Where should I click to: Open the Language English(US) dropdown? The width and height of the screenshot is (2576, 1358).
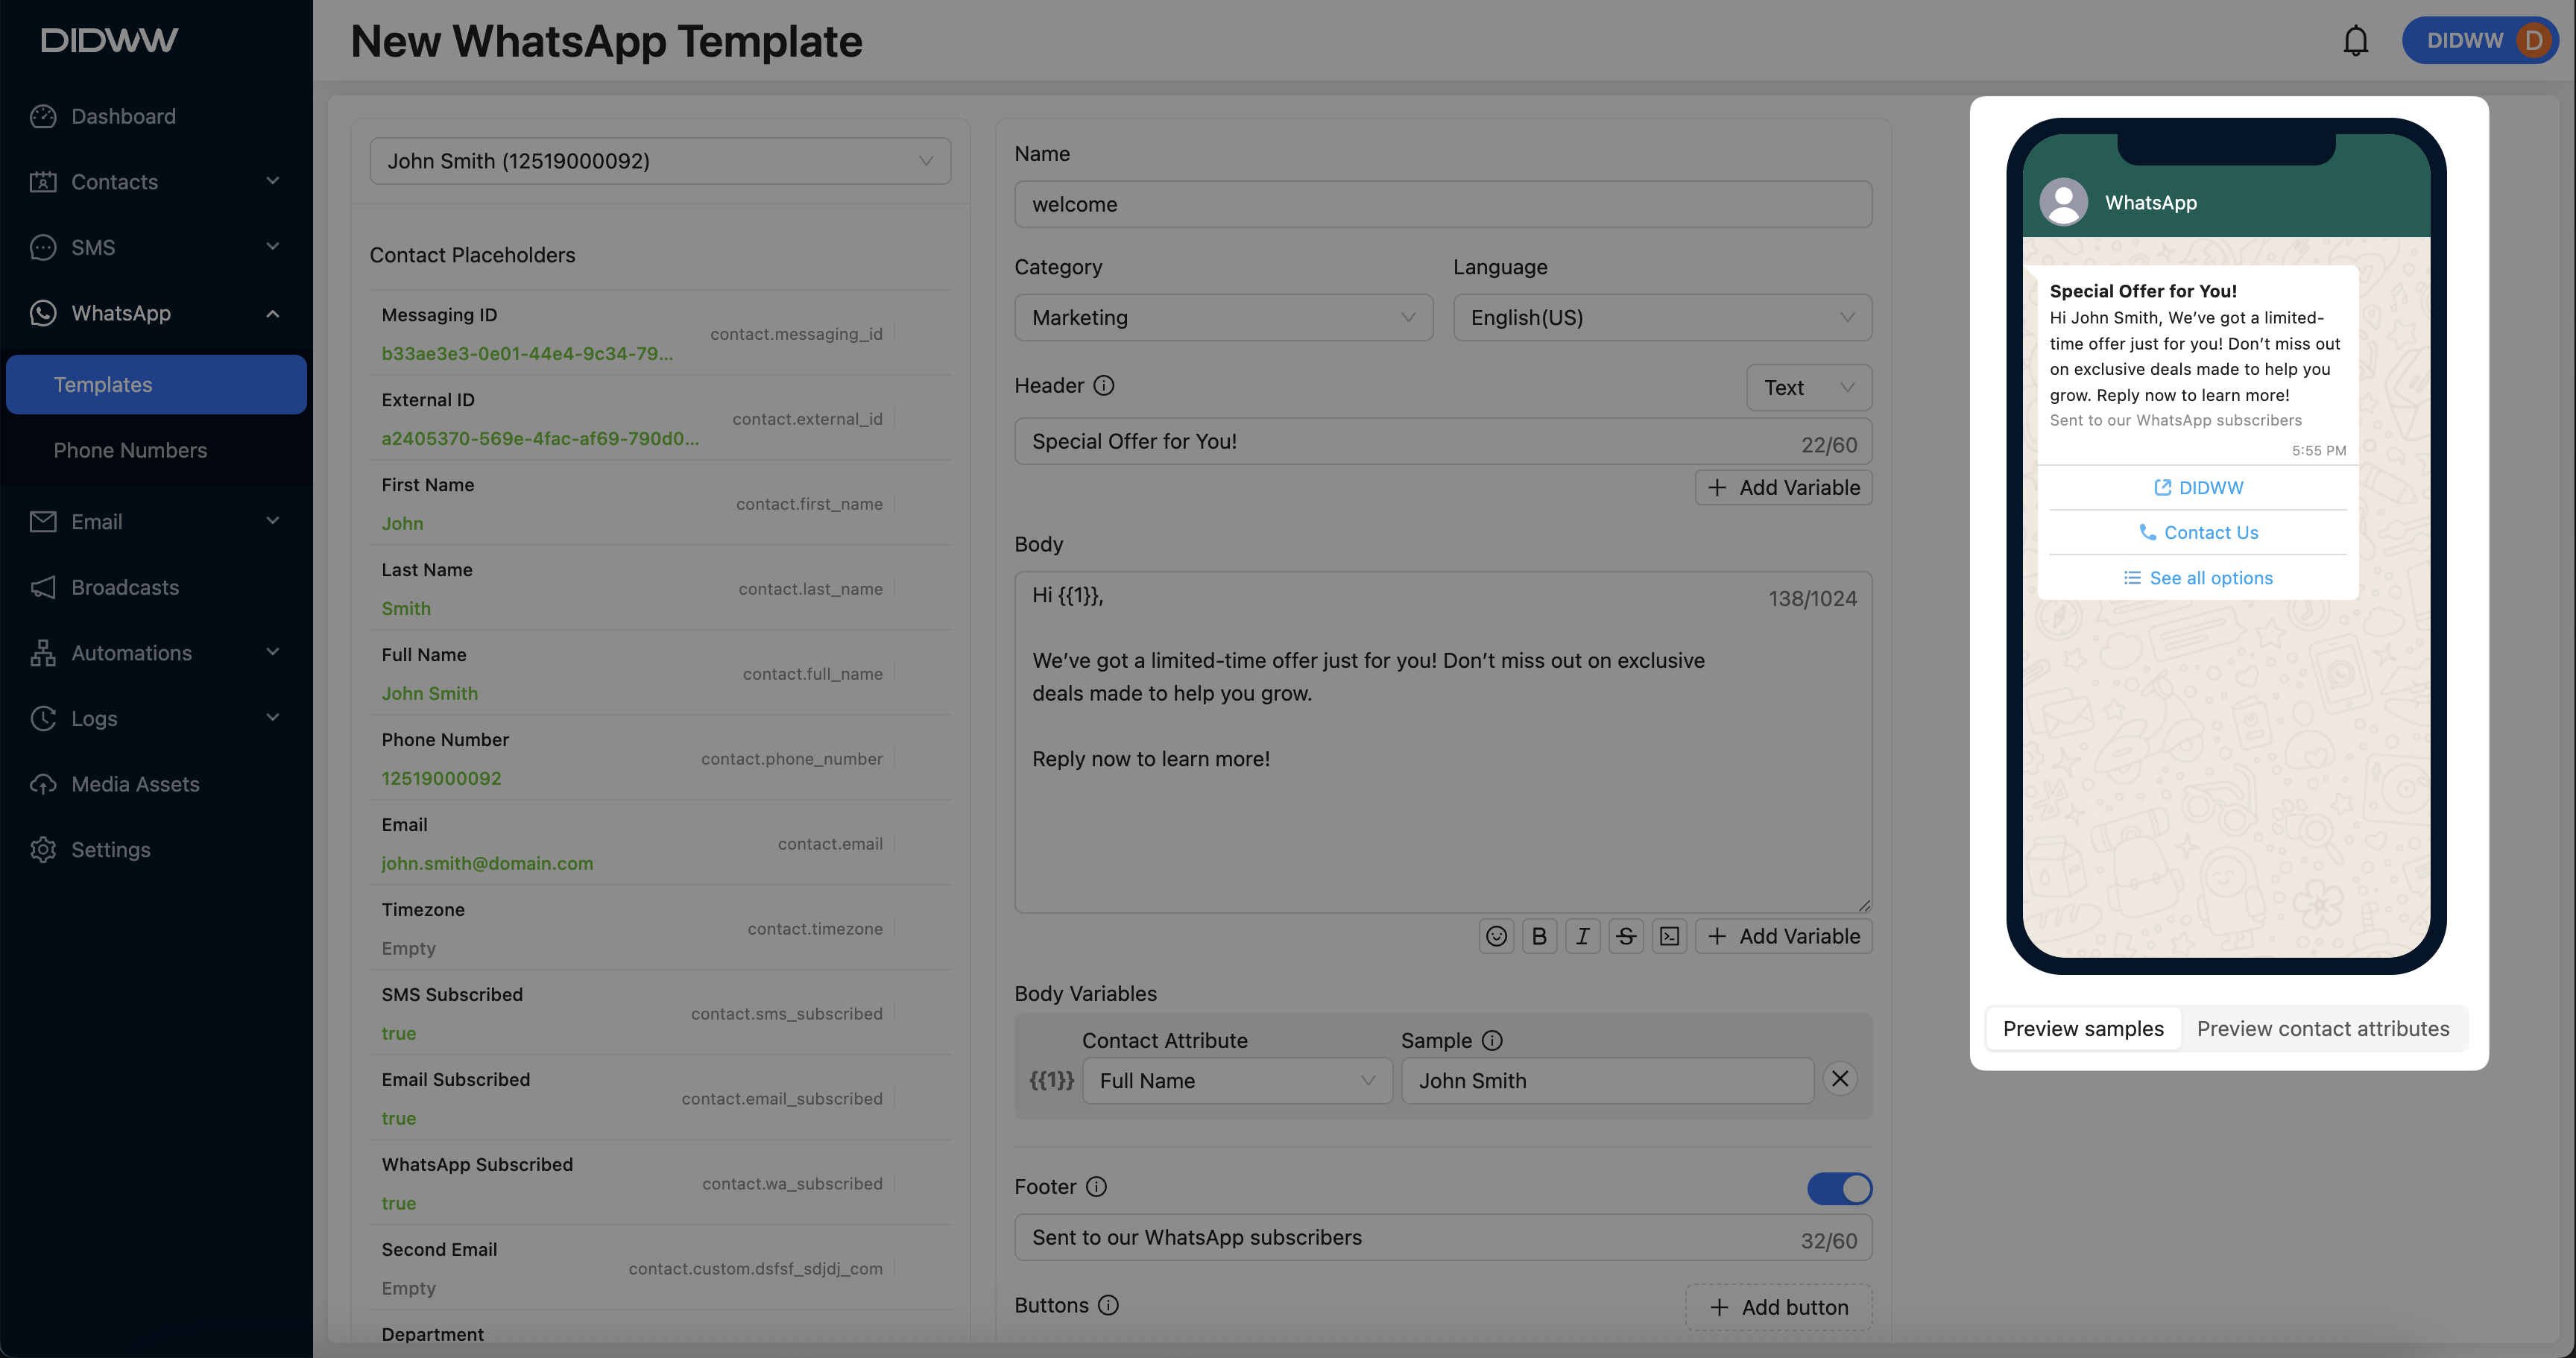coord(1662,318)
